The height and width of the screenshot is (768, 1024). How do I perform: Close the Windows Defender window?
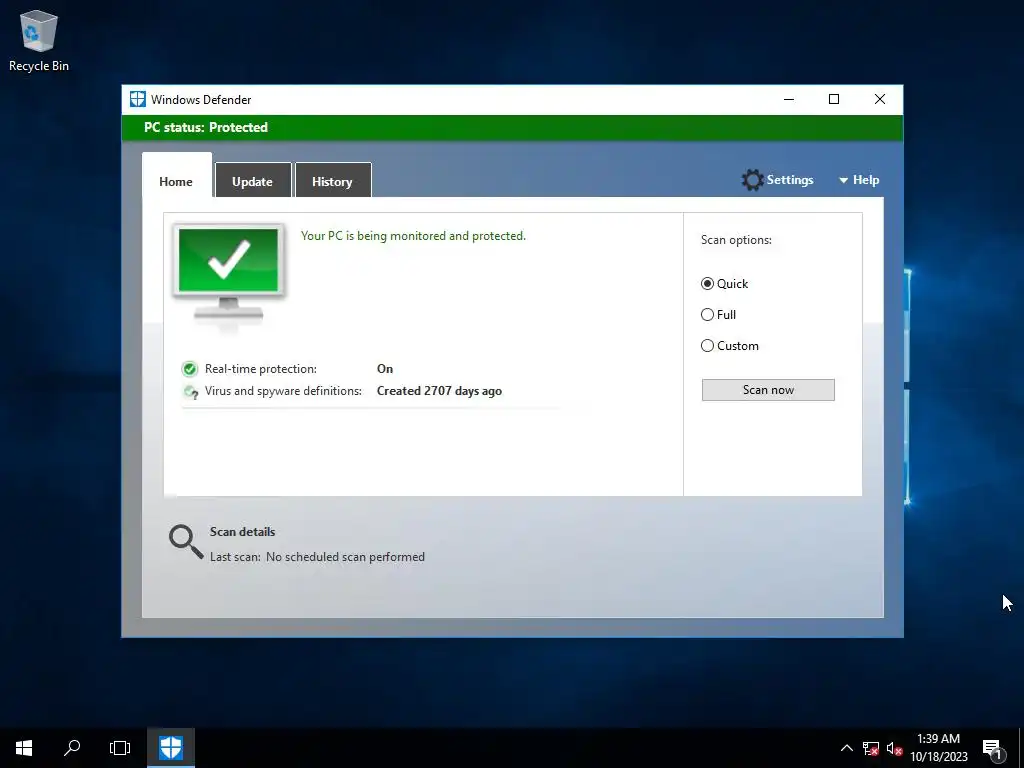click(880, 99)
